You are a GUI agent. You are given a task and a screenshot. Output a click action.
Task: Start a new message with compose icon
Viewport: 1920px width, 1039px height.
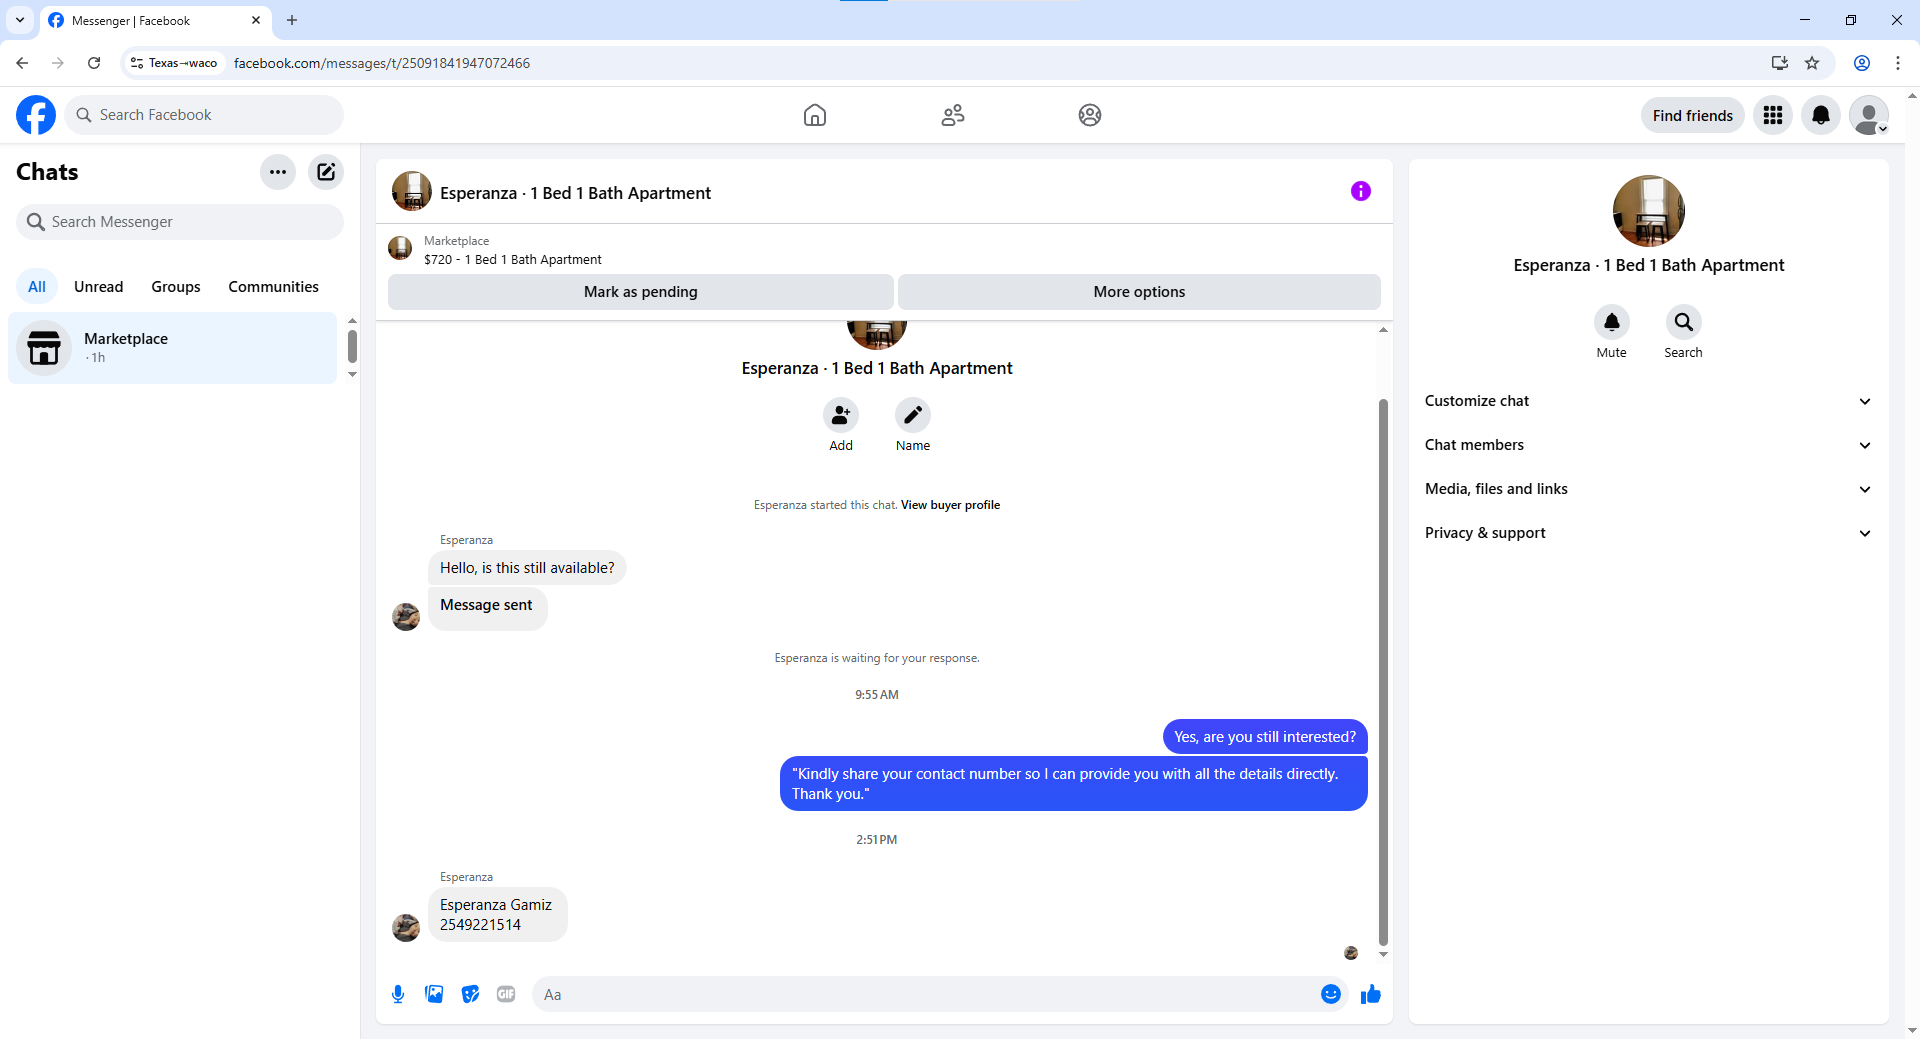tap(326, 172)
